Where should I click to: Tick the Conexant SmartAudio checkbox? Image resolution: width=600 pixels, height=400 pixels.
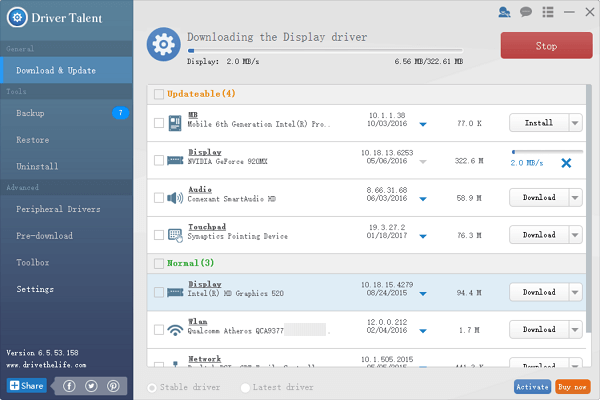pyautogui.click(x=159, y=198)
